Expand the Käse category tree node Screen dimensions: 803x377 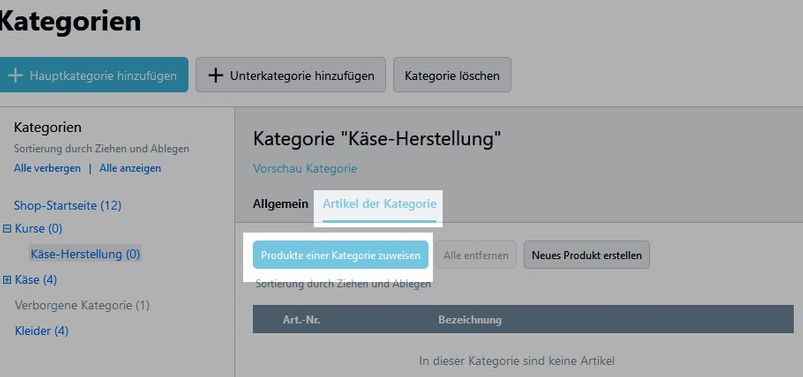(x=7, y=280)
